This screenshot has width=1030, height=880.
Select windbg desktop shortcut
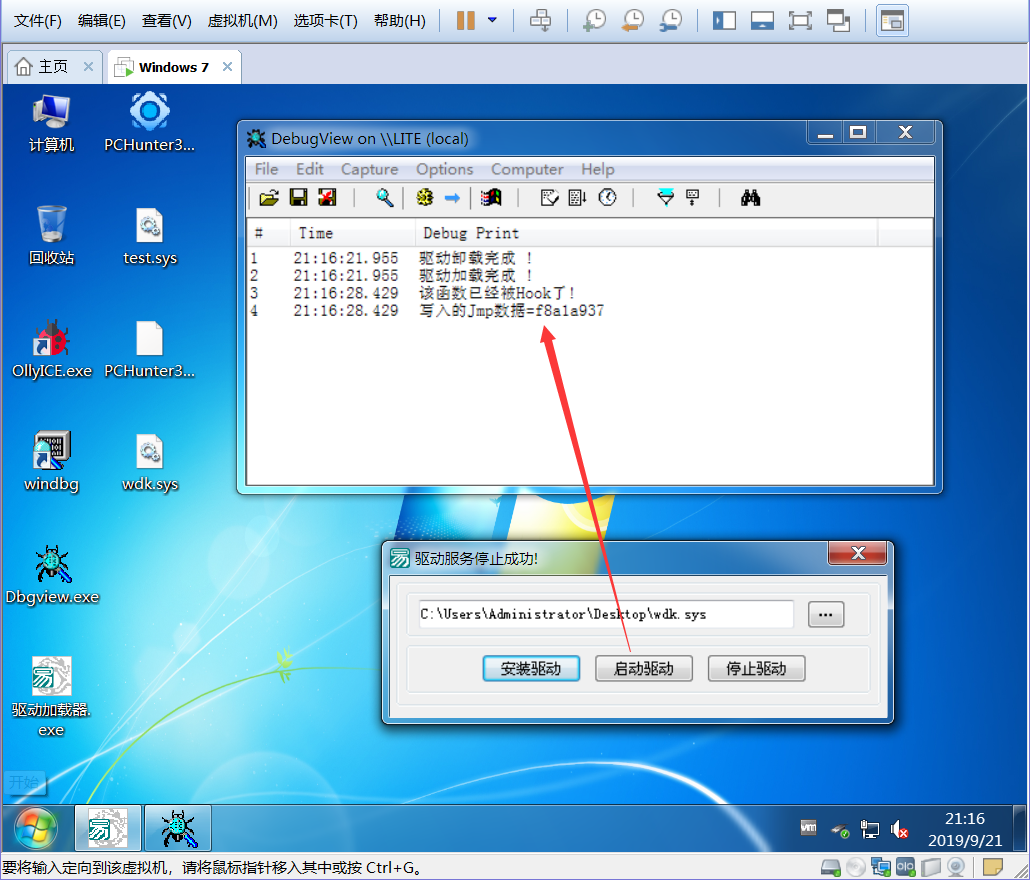pos(51,462)
